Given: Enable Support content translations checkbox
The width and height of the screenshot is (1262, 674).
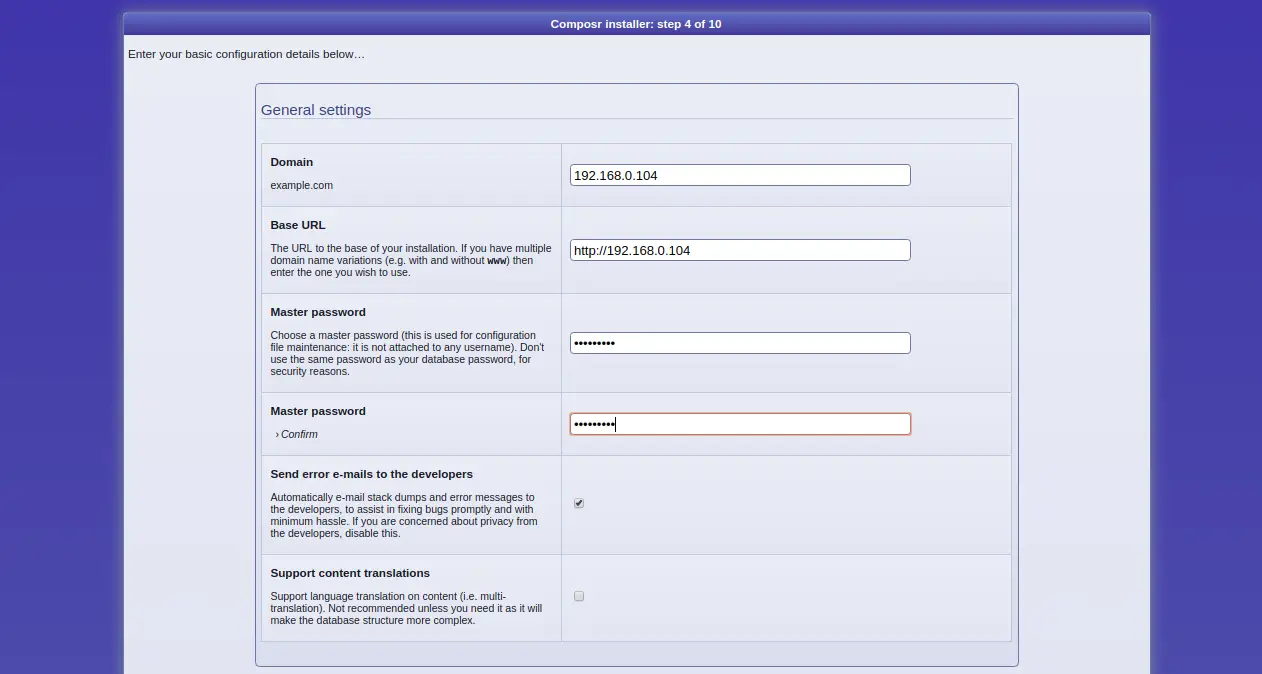Looking at the screenshot, I should [579, 596].
